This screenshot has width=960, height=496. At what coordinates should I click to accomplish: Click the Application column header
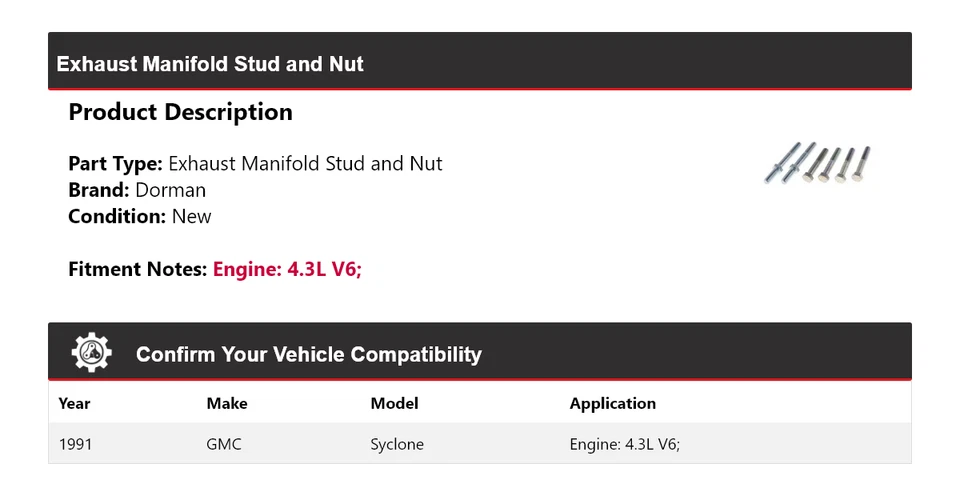click(x=612, y=404)
